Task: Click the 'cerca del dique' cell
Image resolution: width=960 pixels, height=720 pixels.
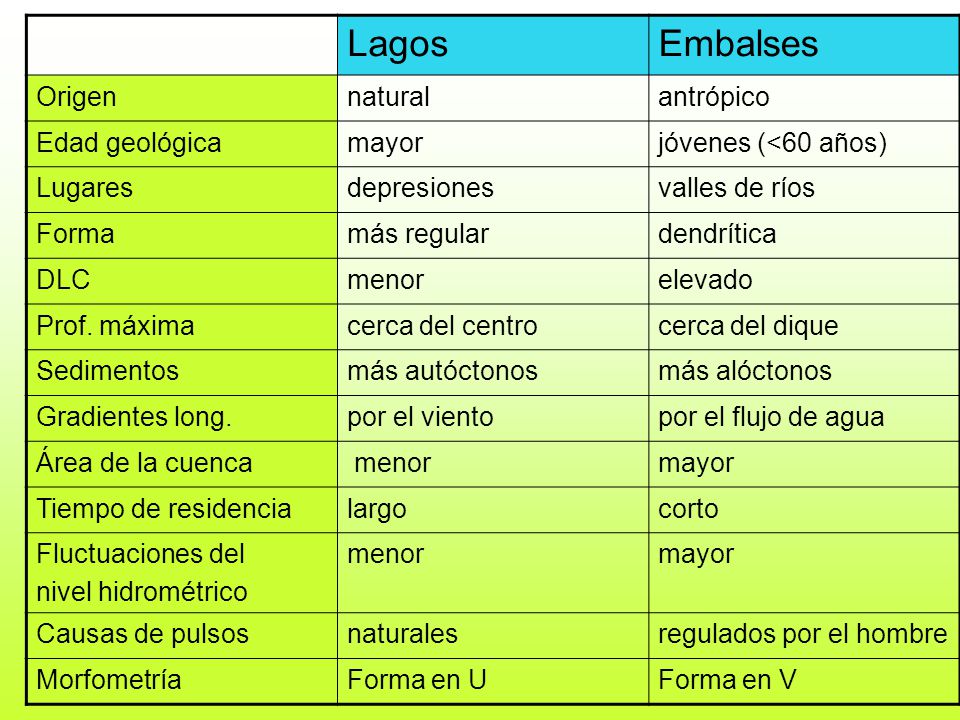Action: tap(804, 327)
